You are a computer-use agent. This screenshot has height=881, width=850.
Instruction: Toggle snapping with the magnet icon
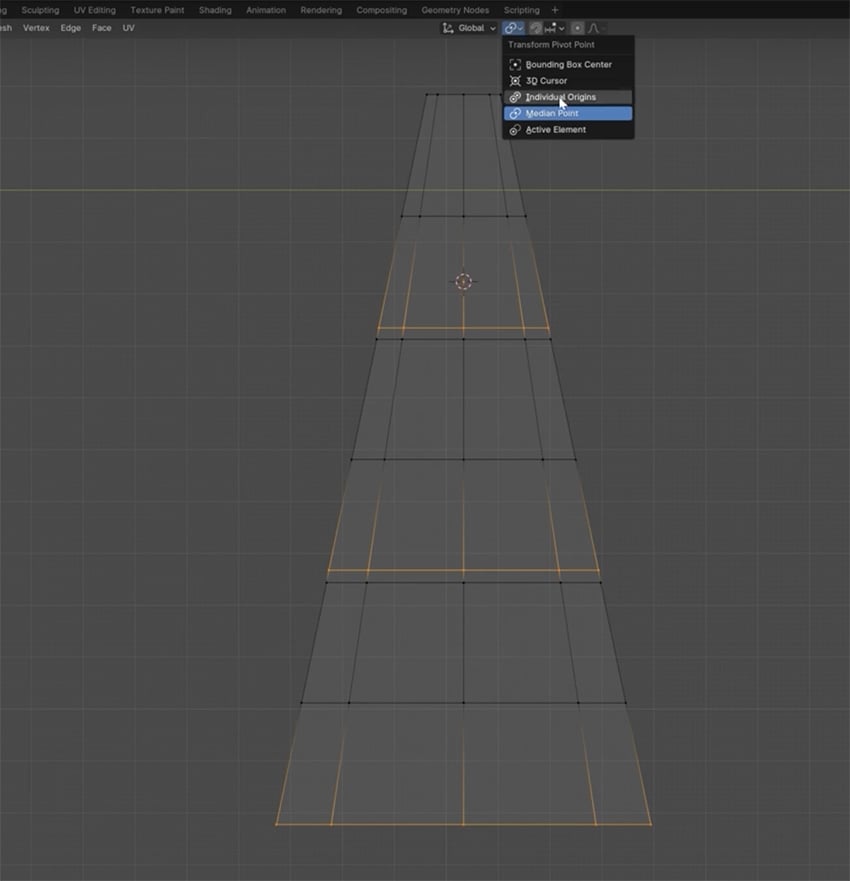point(535,28)
